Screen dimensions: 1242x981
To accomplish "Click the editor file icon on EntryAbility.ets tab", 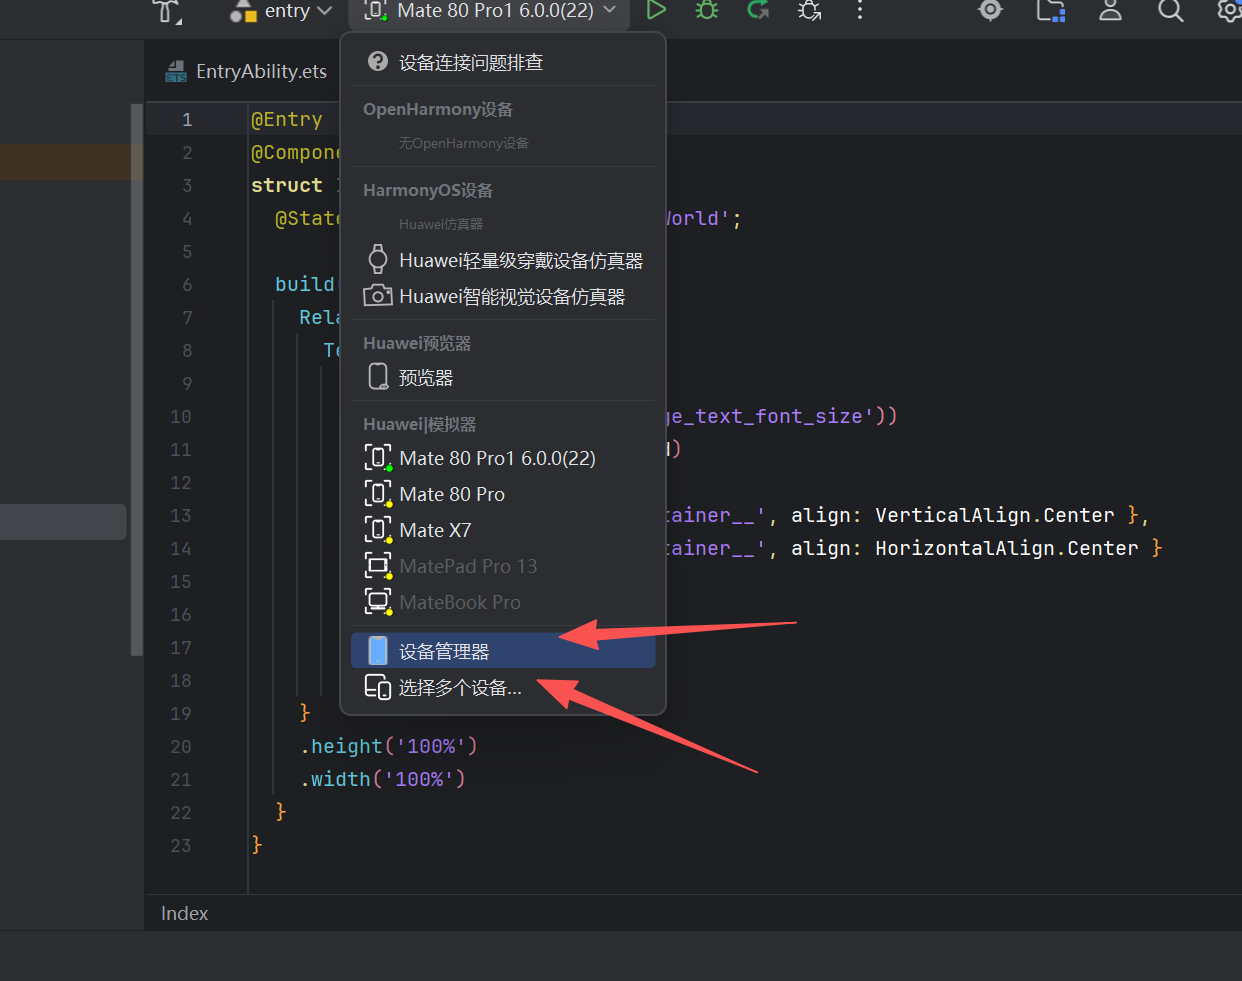I will 176,71.
